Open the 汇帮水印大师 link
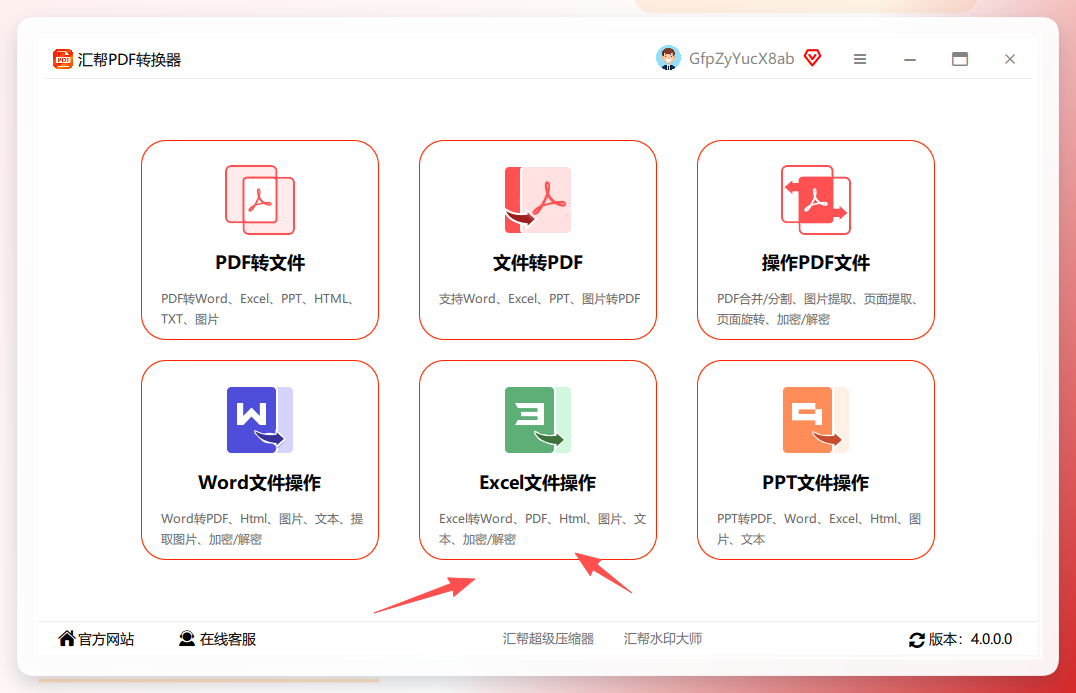The width and height of the screenshot is (1076, 693). (663, 639)
